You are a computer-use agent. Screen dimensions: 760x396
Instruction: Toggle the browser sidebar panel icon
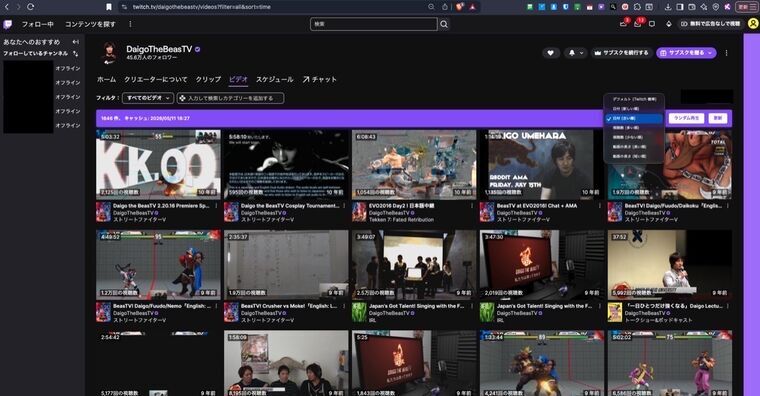tap(680, 7)
